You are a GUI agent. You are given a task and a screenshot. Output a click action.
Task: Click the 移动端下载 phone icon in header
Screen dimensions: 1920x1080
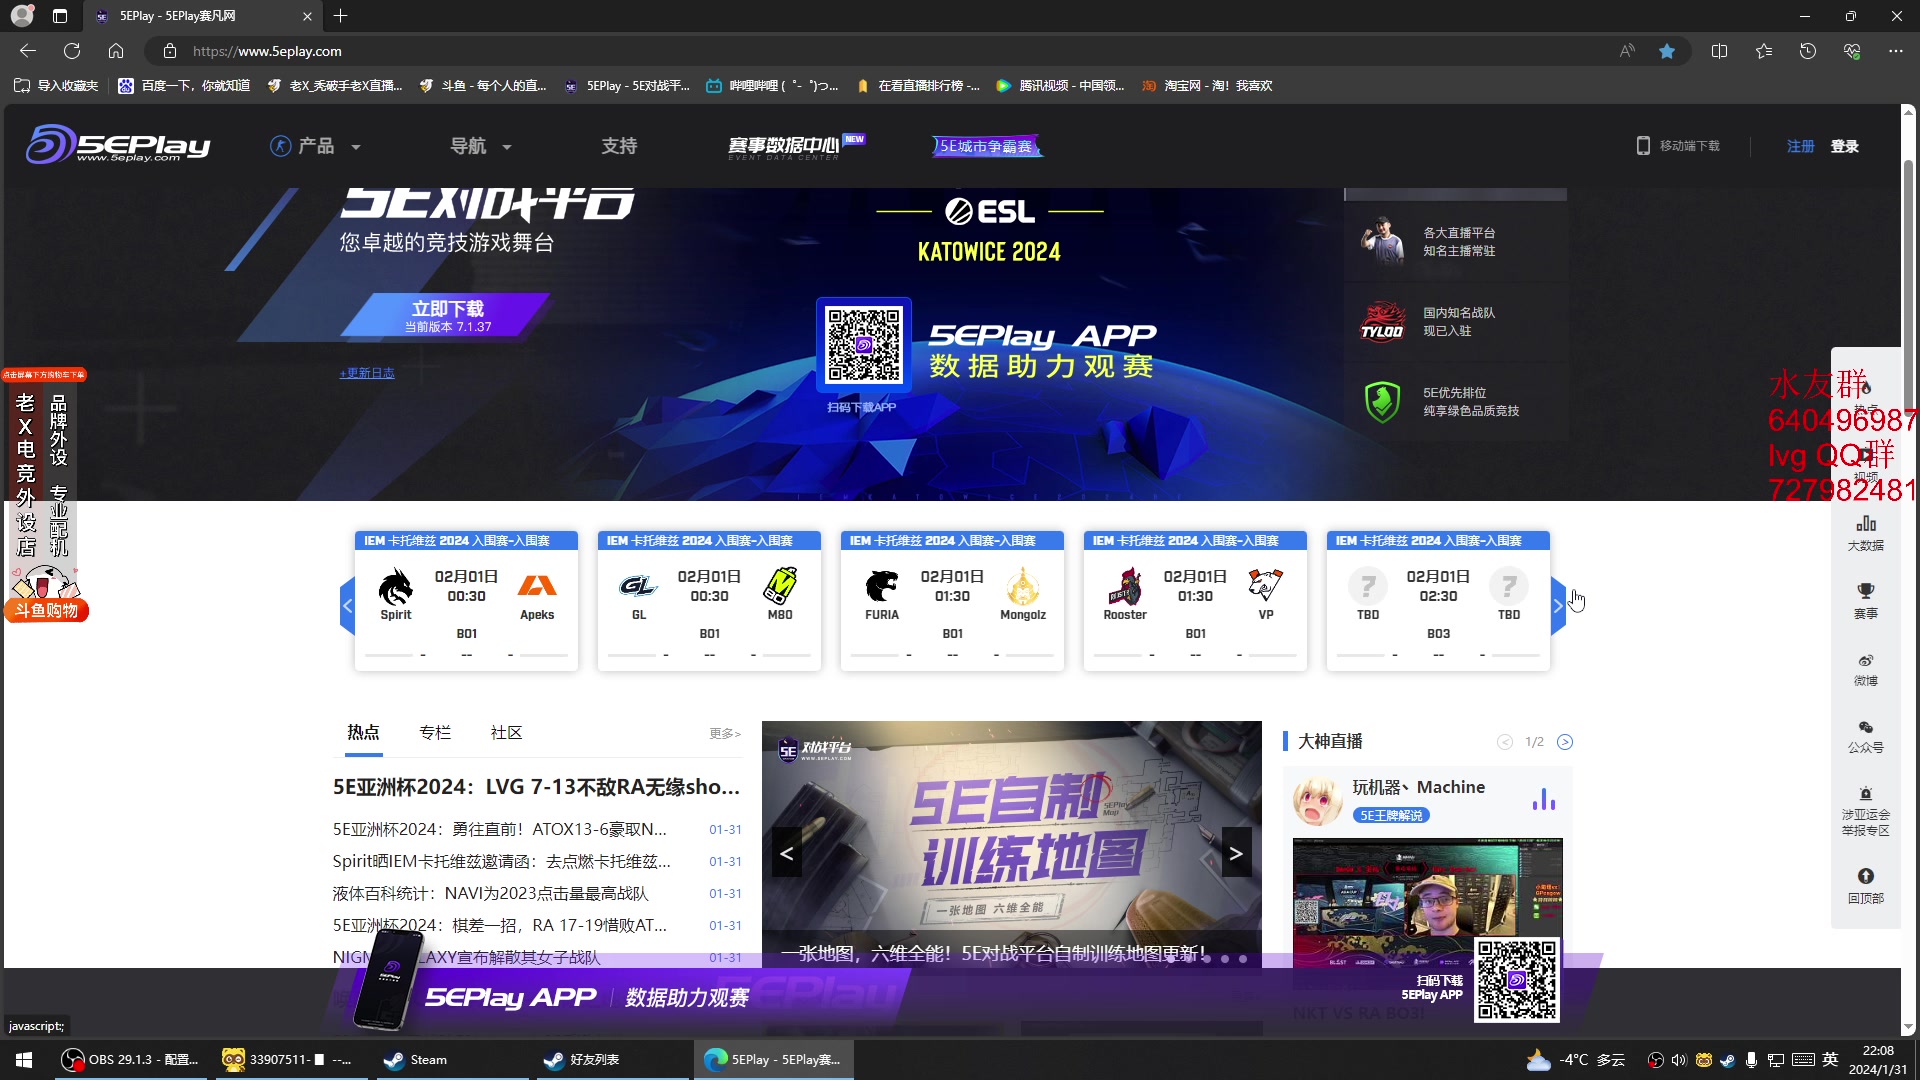(x=1643, y=145)
